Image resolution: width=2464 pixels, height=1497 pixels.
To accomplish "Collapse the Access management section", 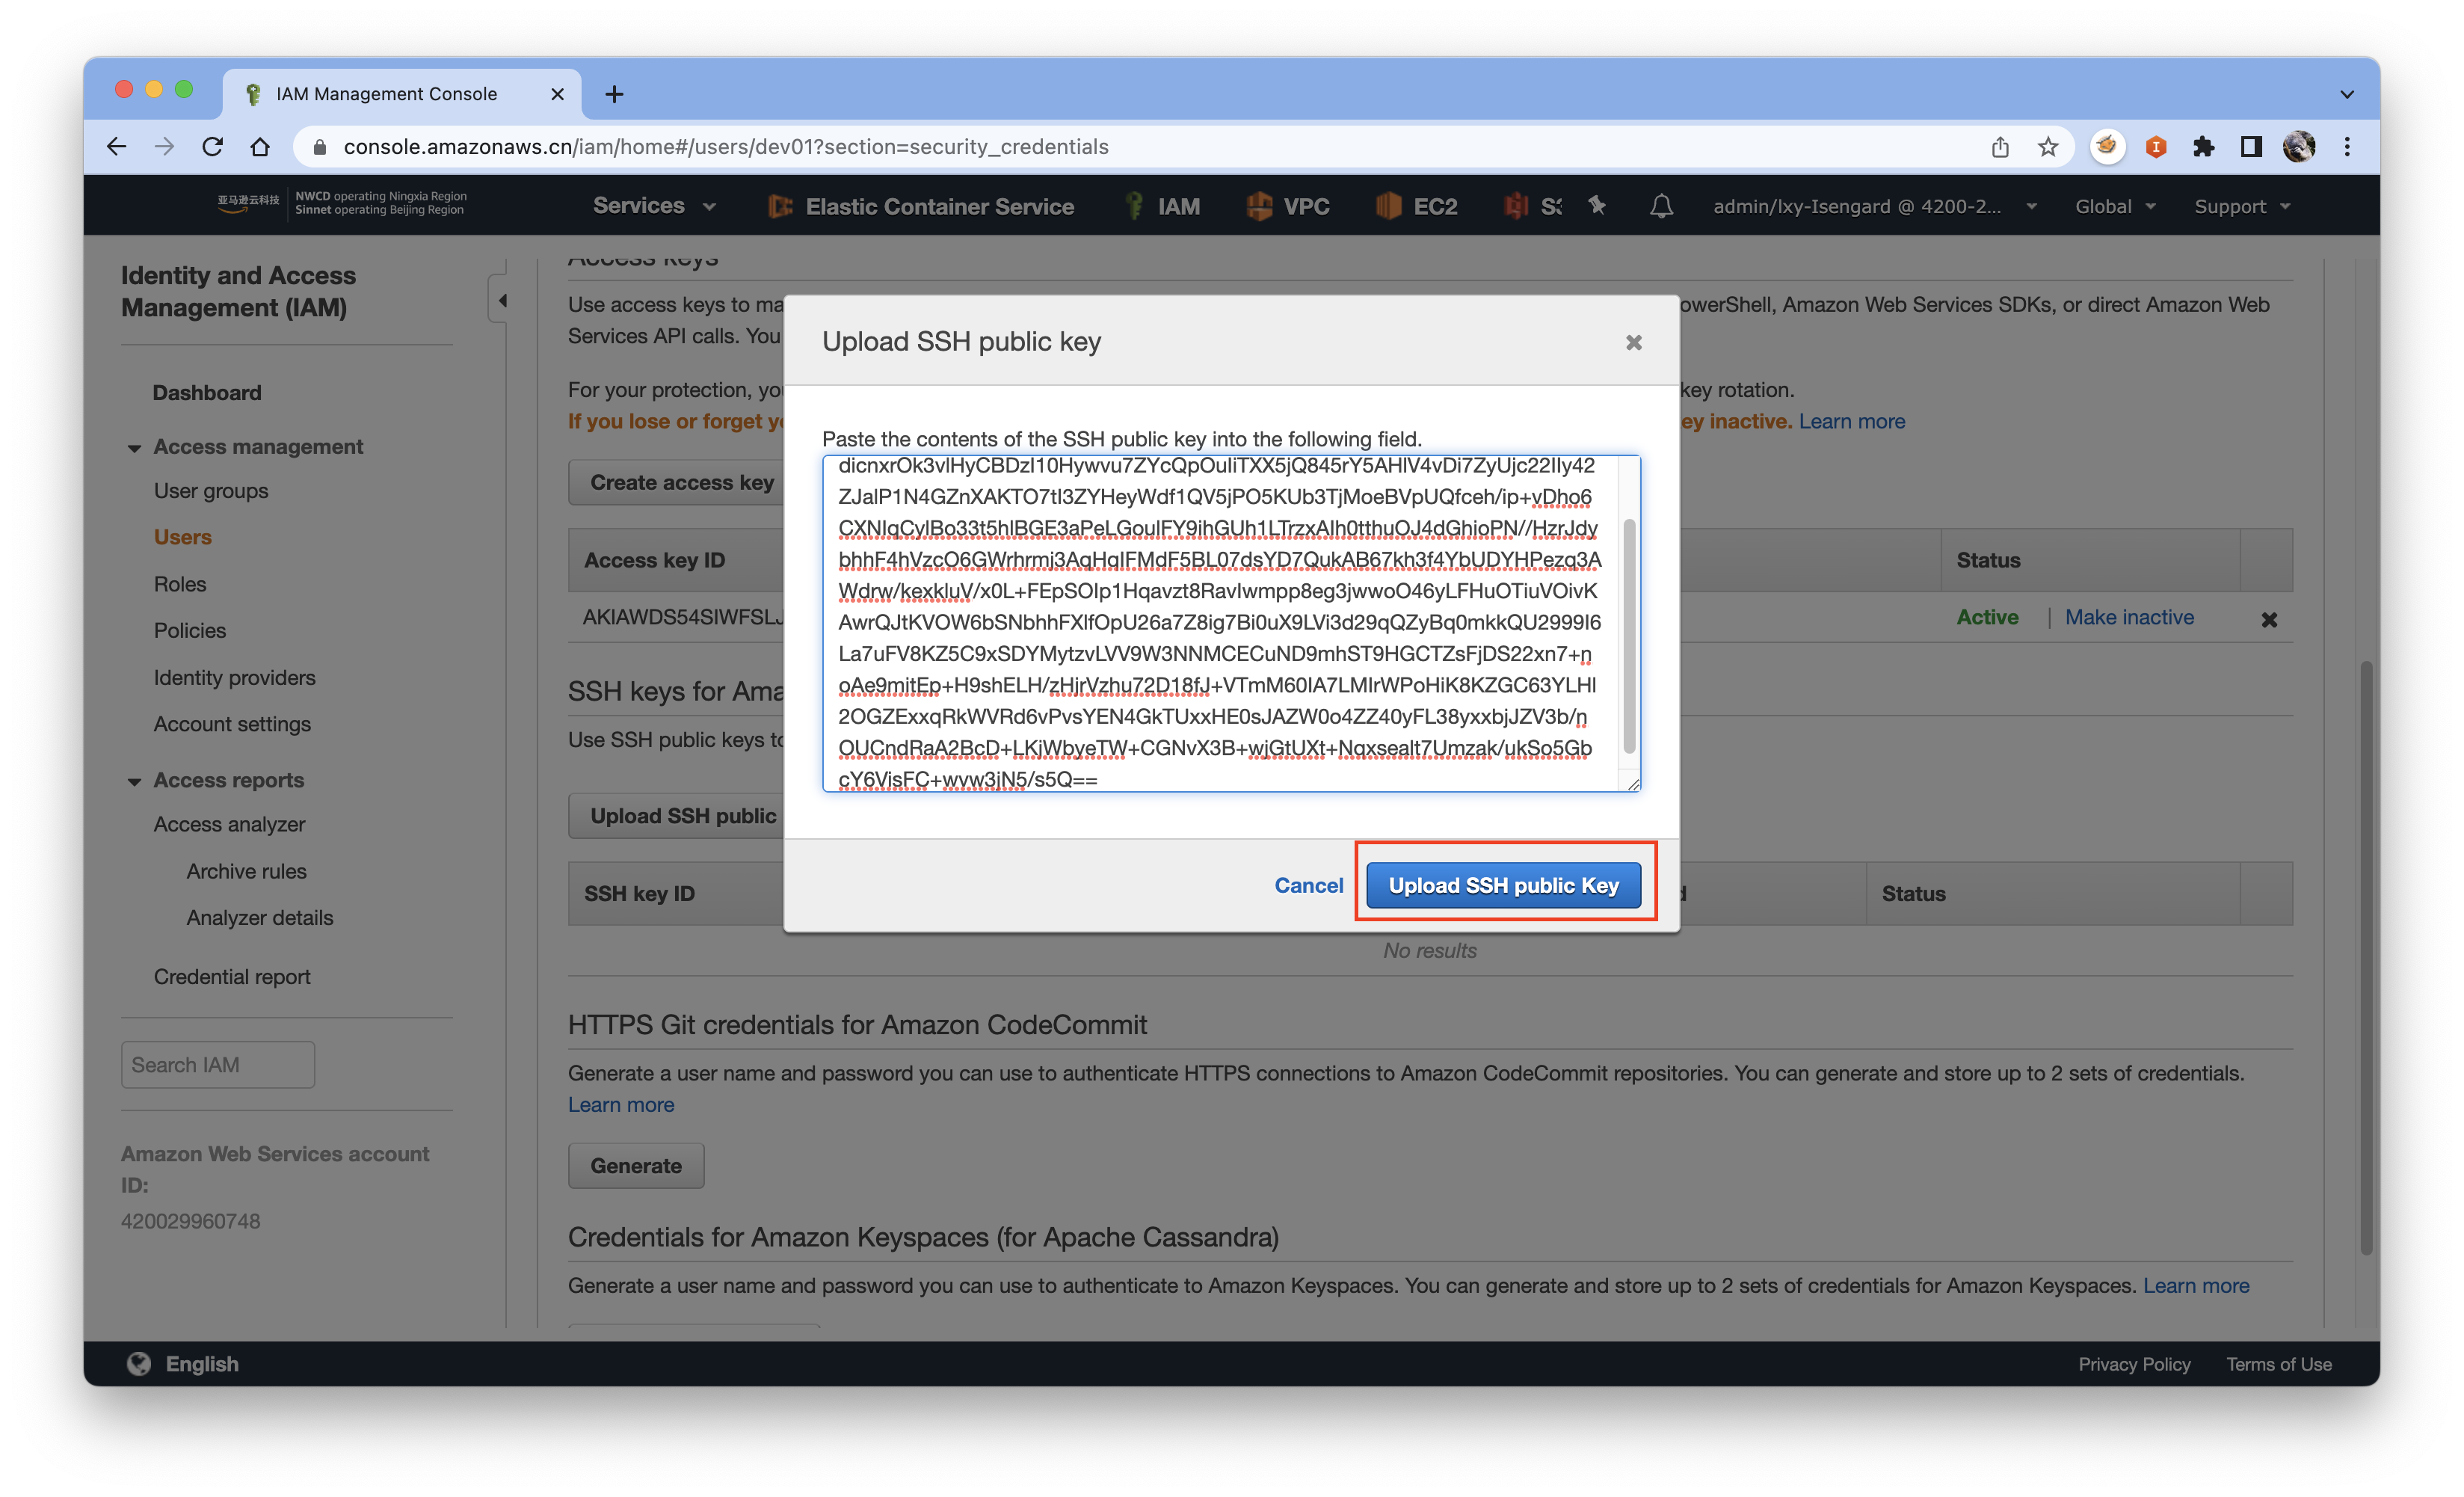I will [134, 448].
